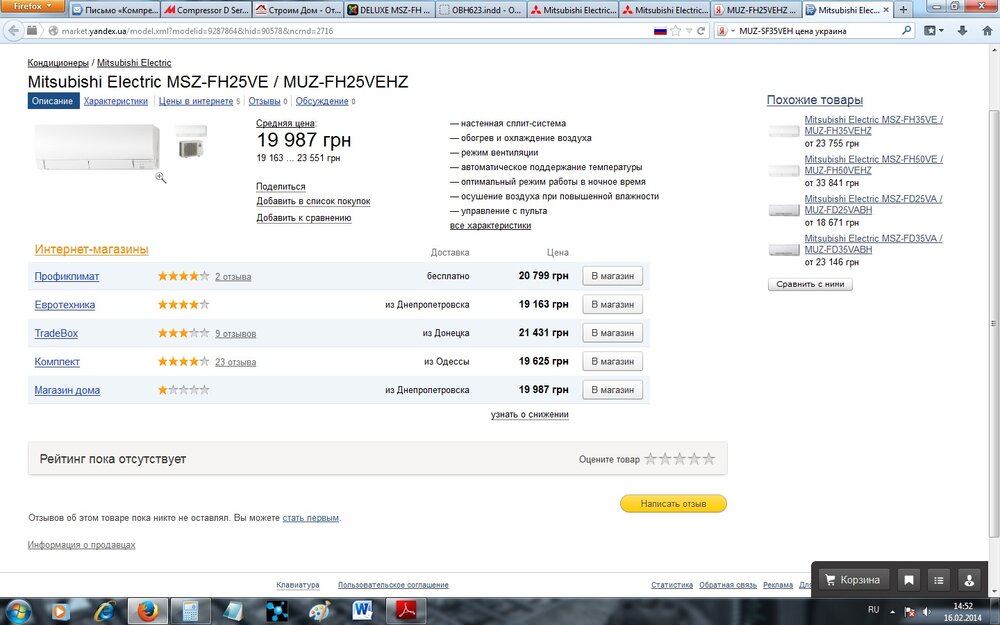This screenshot has width=1000, height=625.
Task: Open Internet Explorer from the taskbar
Action: pos(103,611)
